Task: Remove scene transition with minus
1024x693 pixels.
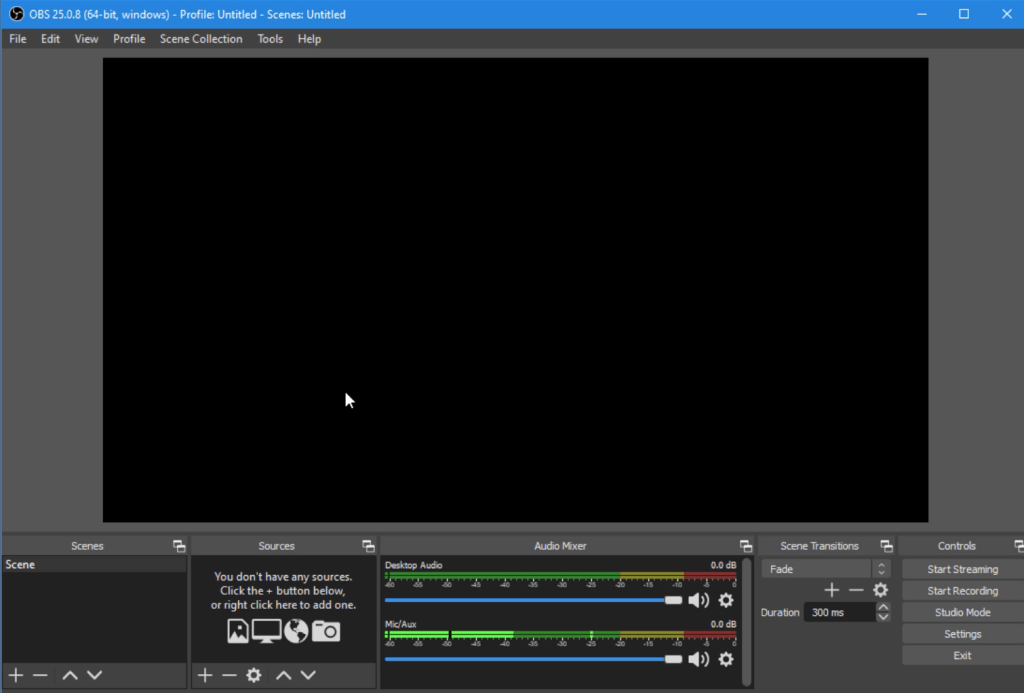Action: 856,590
